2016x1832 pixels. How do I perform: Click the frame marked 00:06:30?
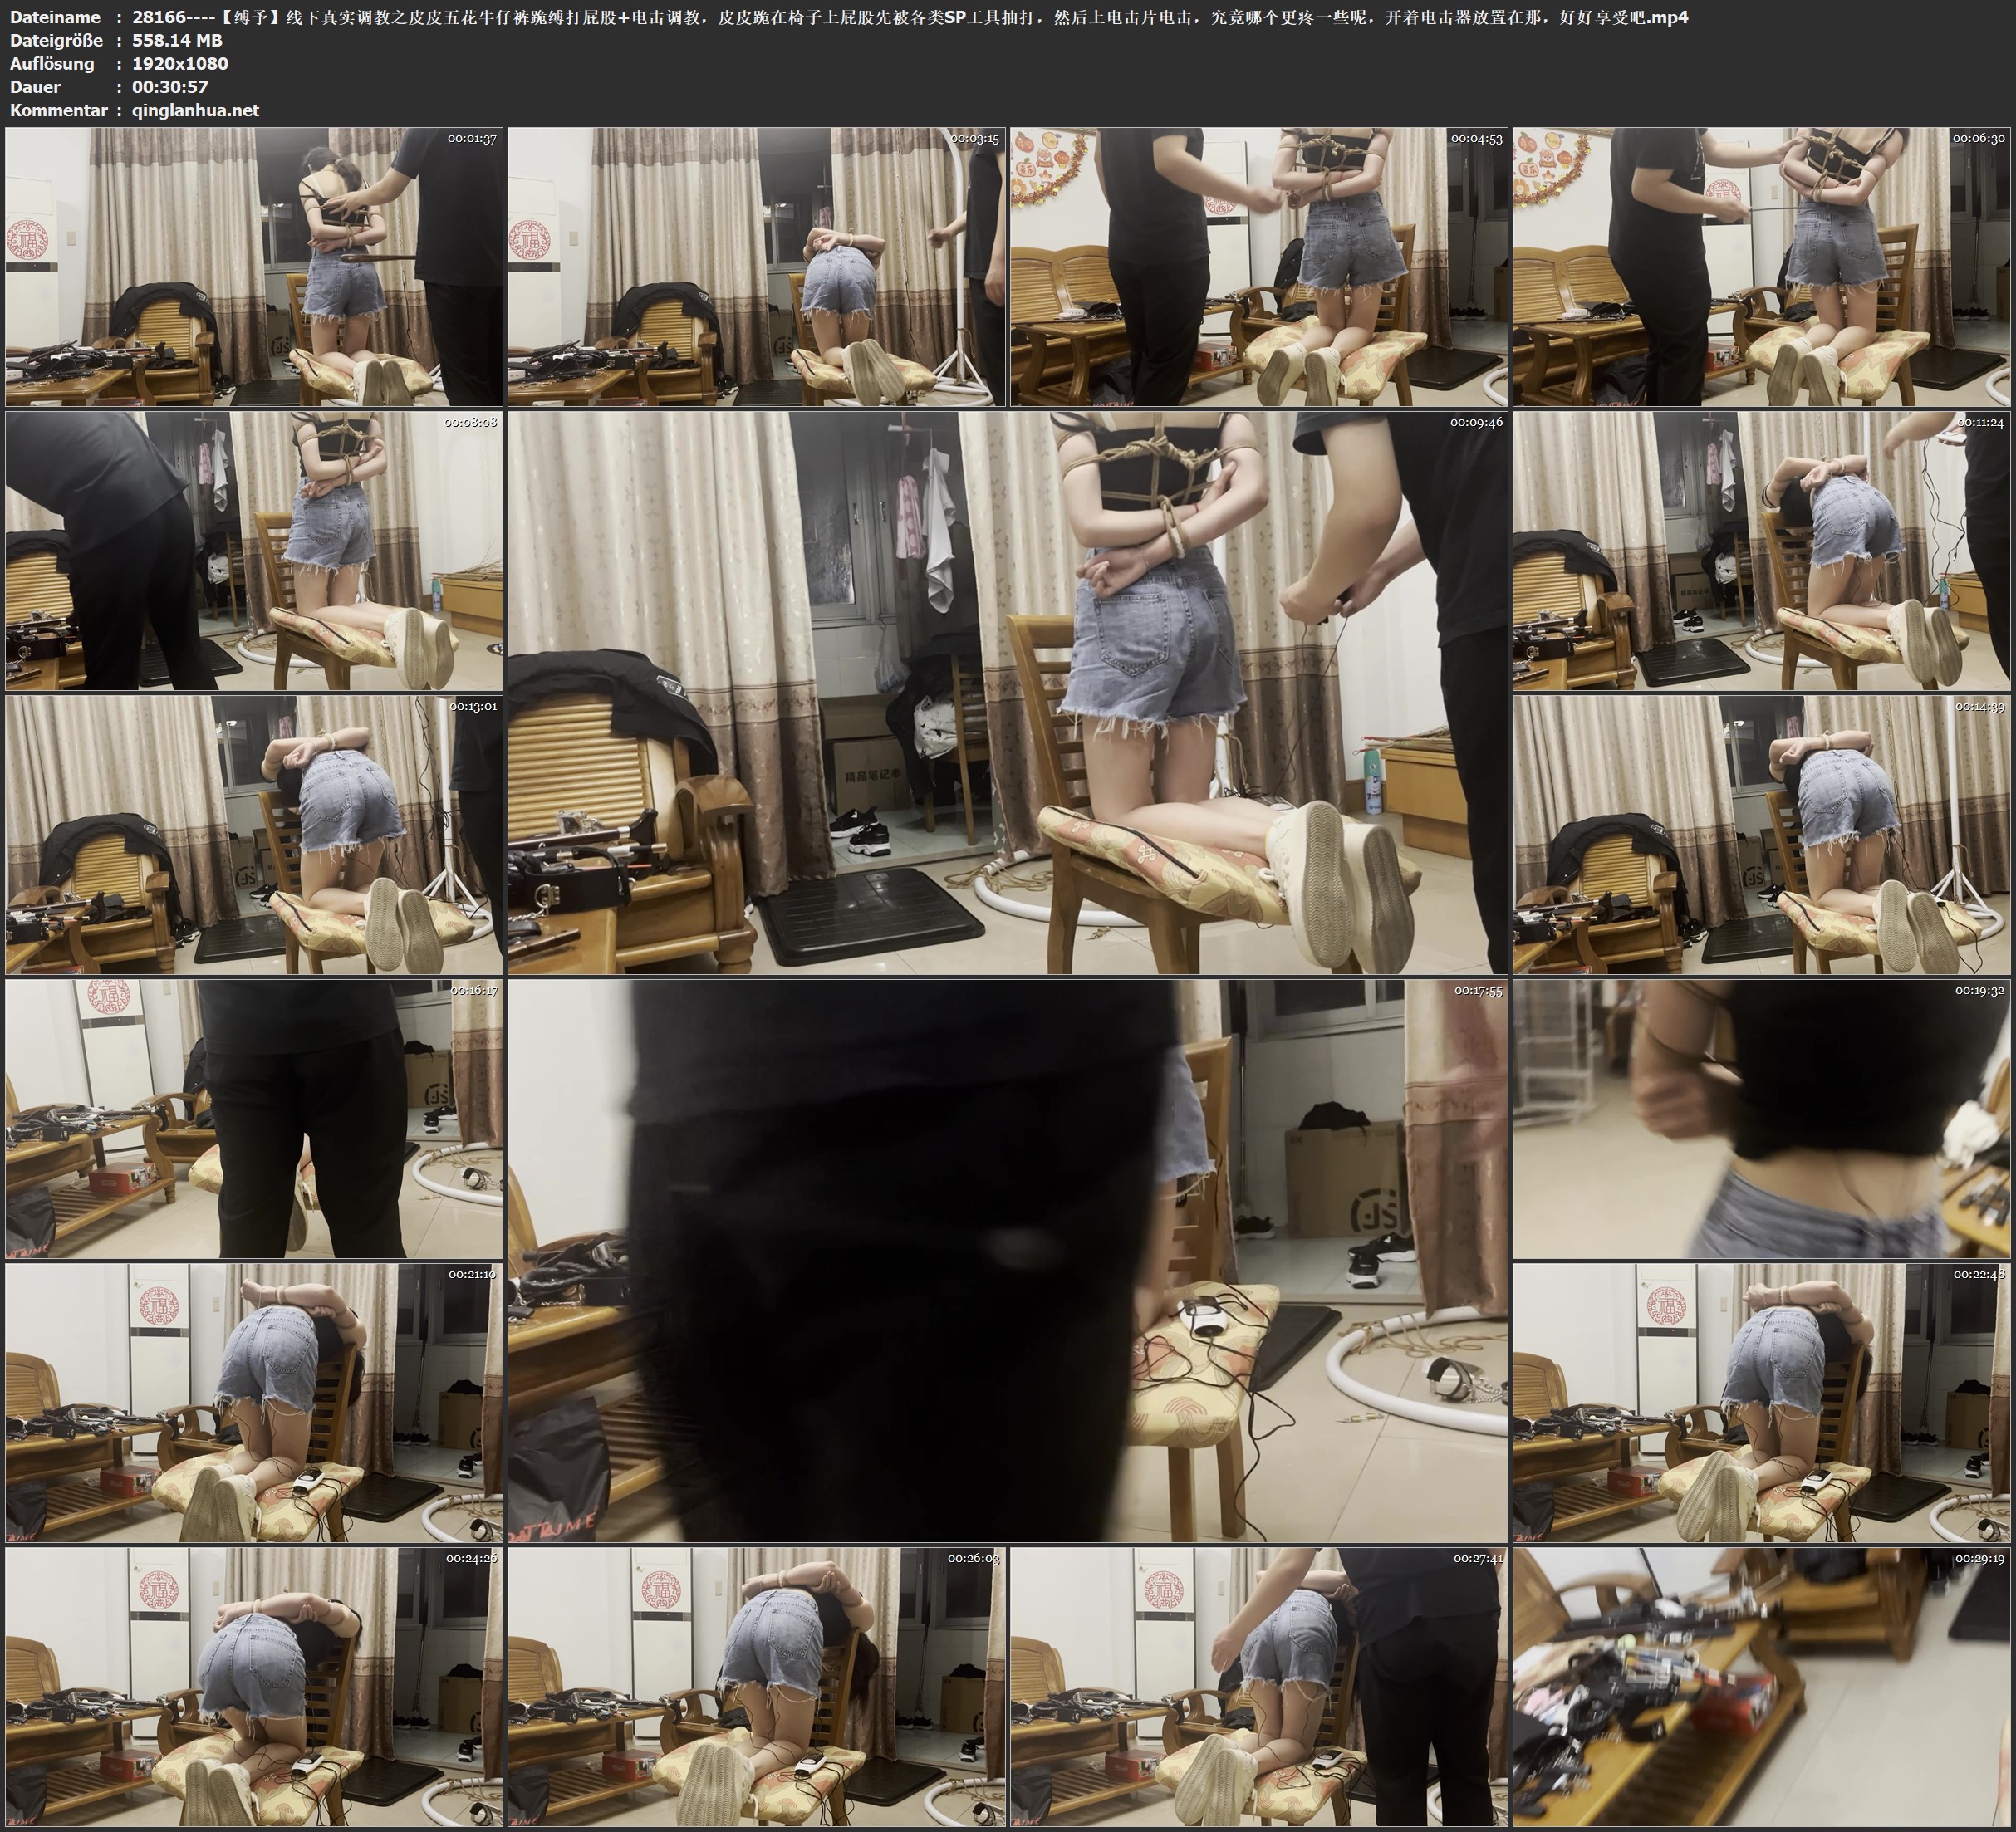pyautogui.click(x=1761, y=267)
